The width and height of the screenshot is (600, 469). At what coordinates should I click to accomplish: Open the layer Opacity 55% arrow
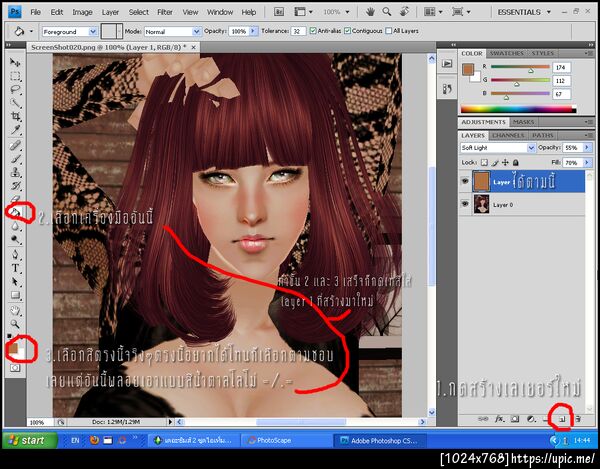tap(587, 147)
